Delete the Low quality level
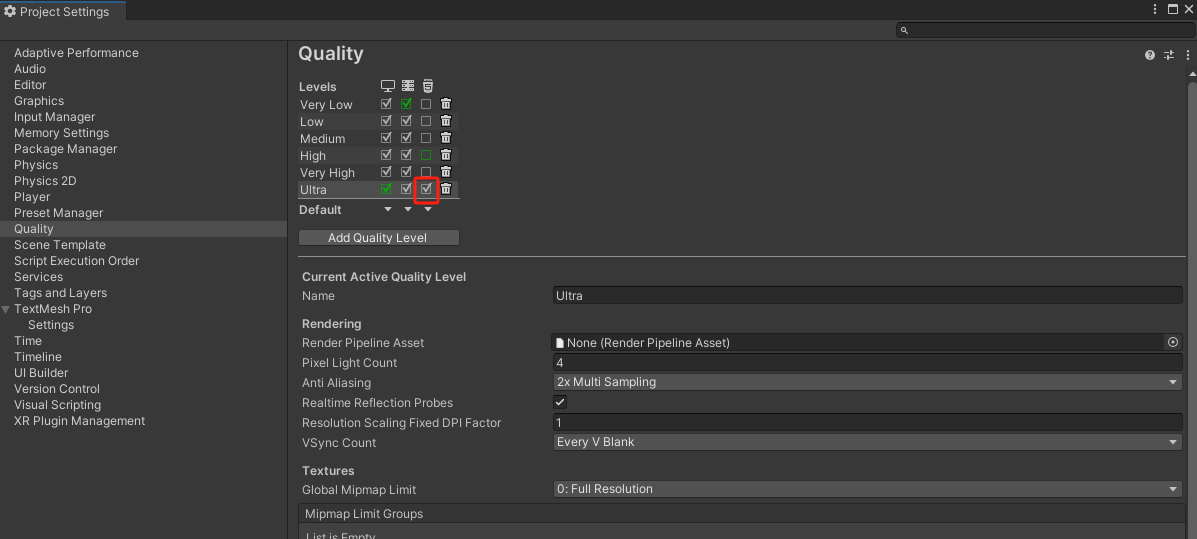This screenshot has width=1197, height=539. [446, 121]
